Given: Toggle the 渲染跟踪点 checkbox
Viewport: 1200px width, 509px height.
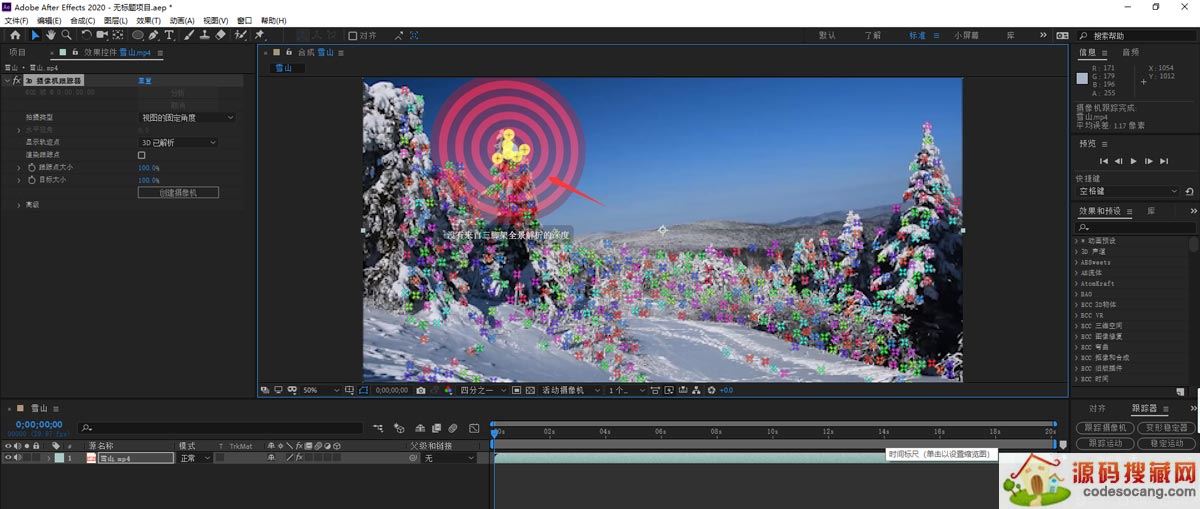Looking at the screenshot, I should [x=142, y=155].
